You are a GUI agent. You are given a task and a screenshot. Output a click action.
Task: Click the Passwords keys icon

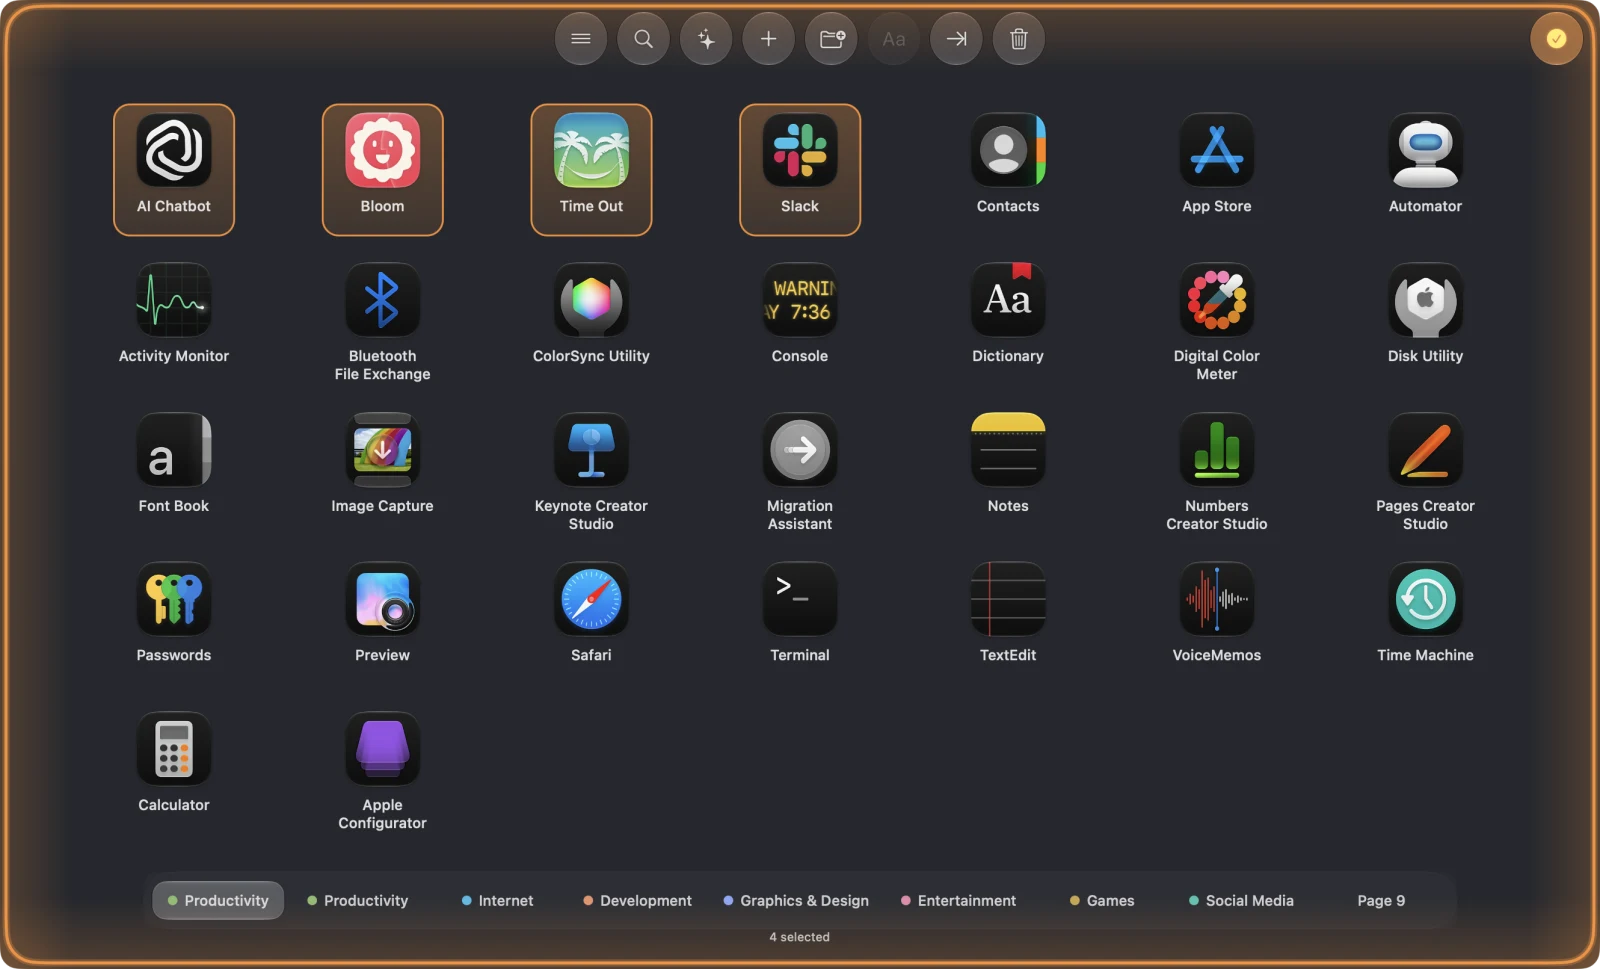tap(174, 599)
